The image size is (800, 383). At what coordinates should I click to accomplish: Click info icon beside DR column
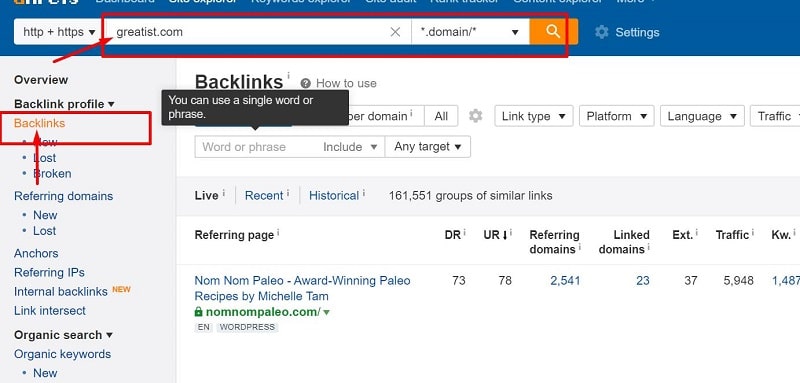tap(465, 232)
